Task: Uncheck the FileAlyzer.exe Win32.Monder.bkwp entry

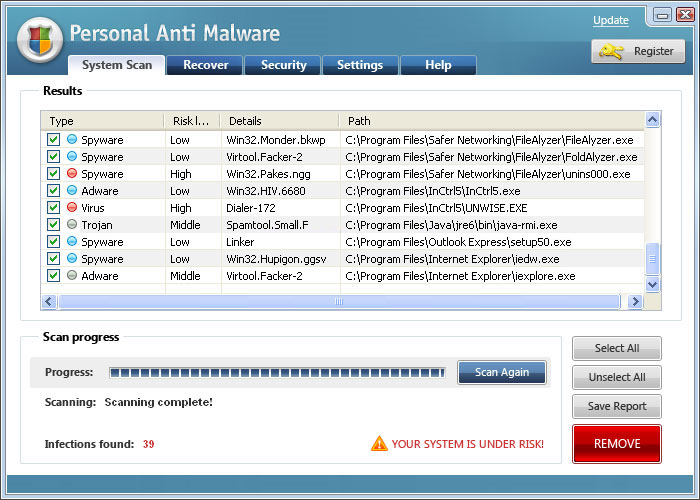Action: coord(53,139)
